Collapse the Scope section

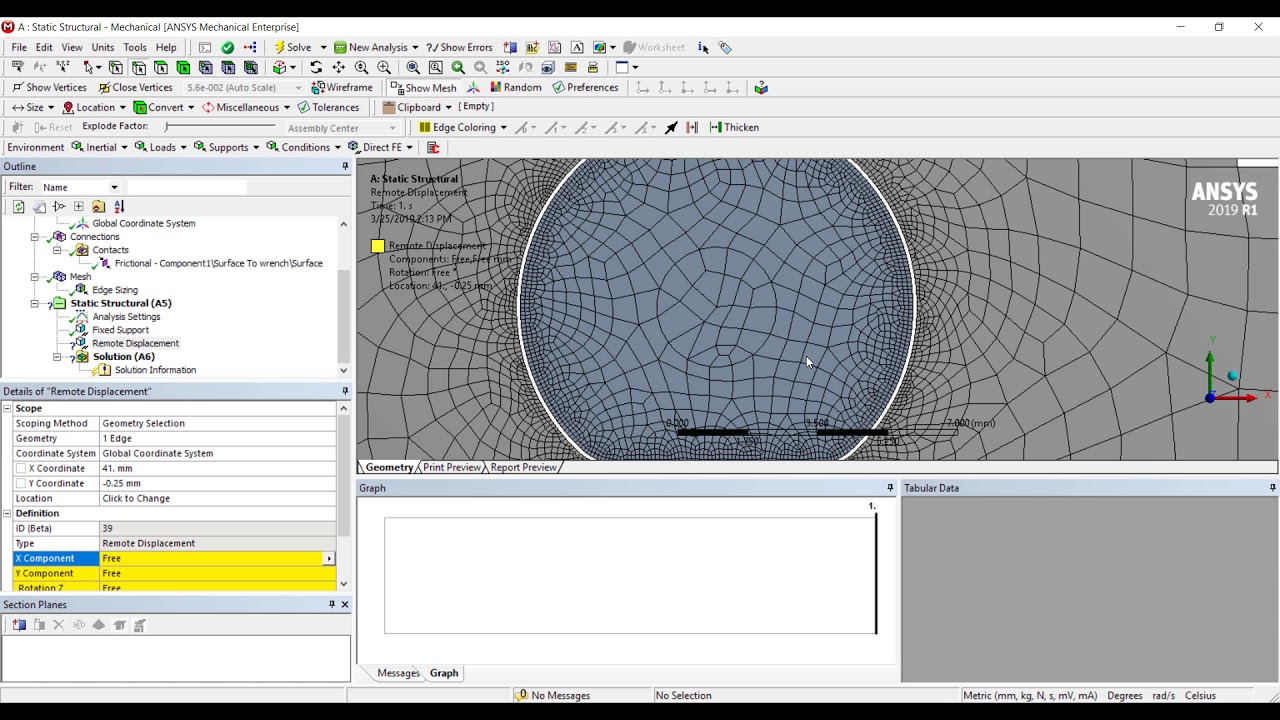[x=7, y=408]
